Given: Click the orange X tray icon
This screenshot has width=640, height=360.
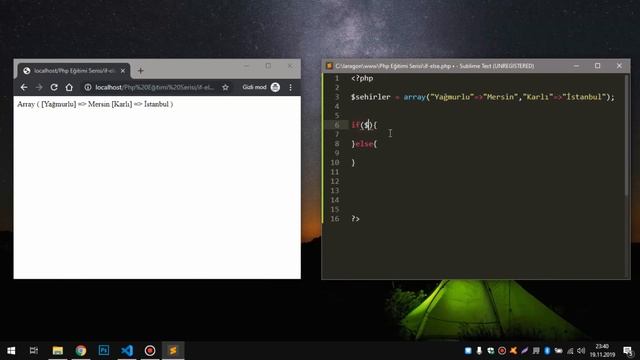Looking at the screenshot, I should tap(513, 351).
